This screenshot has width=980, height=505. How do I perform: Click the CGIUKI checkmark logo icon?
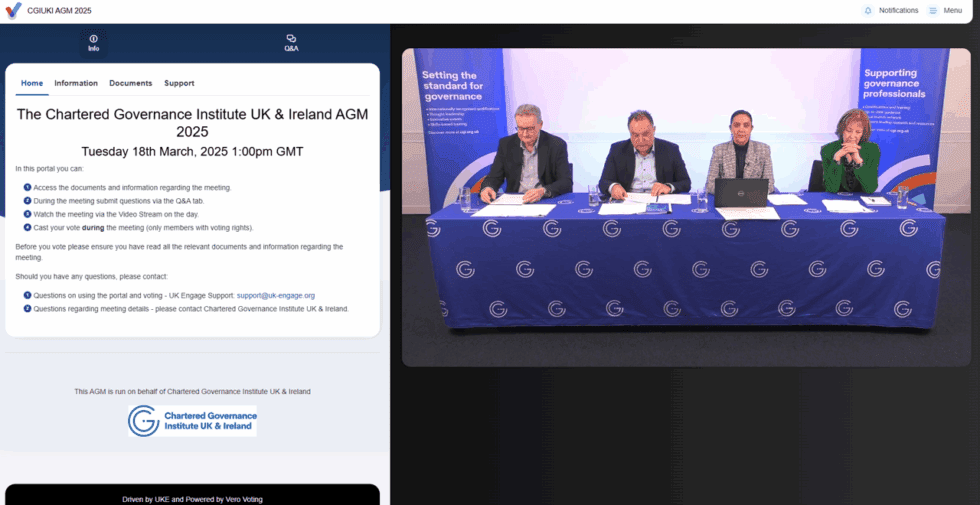tap(13, 11)
